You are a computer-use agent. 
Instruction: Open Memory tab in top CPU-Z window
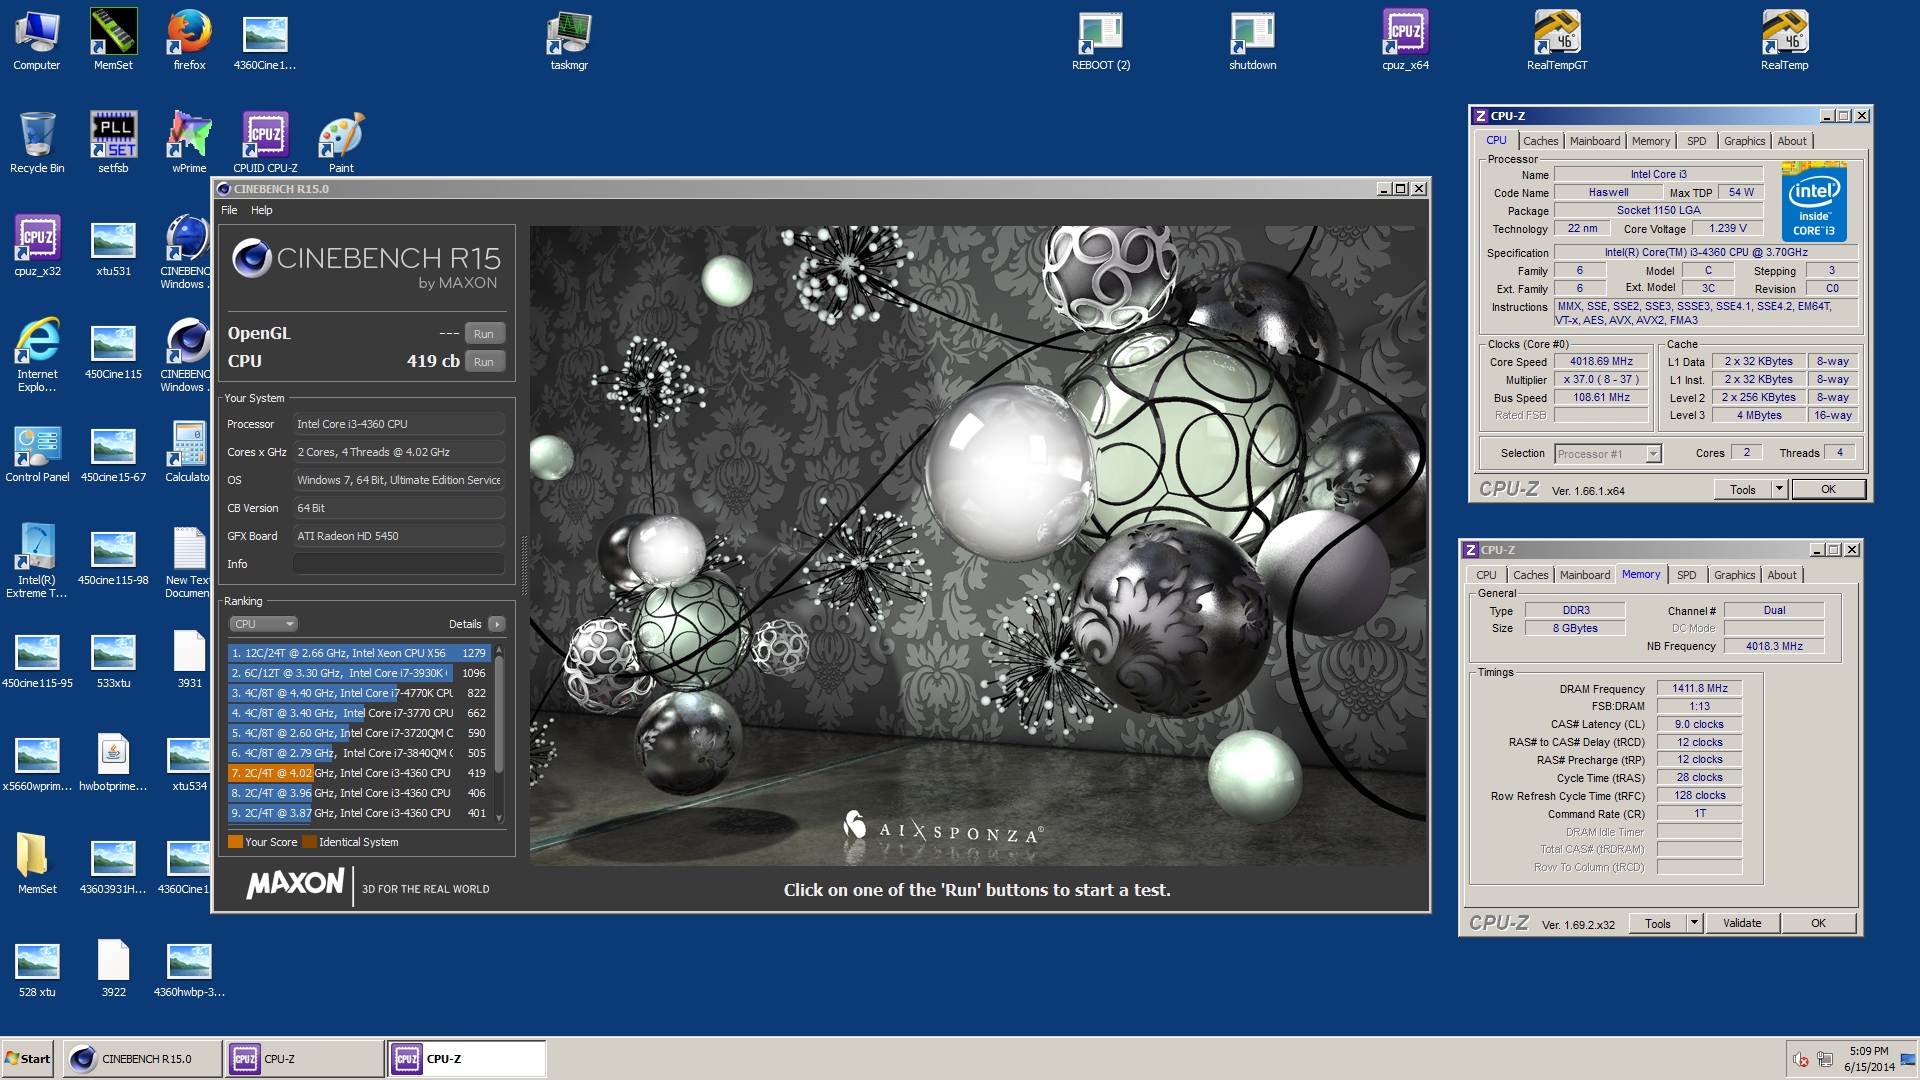pos(1650,141)
